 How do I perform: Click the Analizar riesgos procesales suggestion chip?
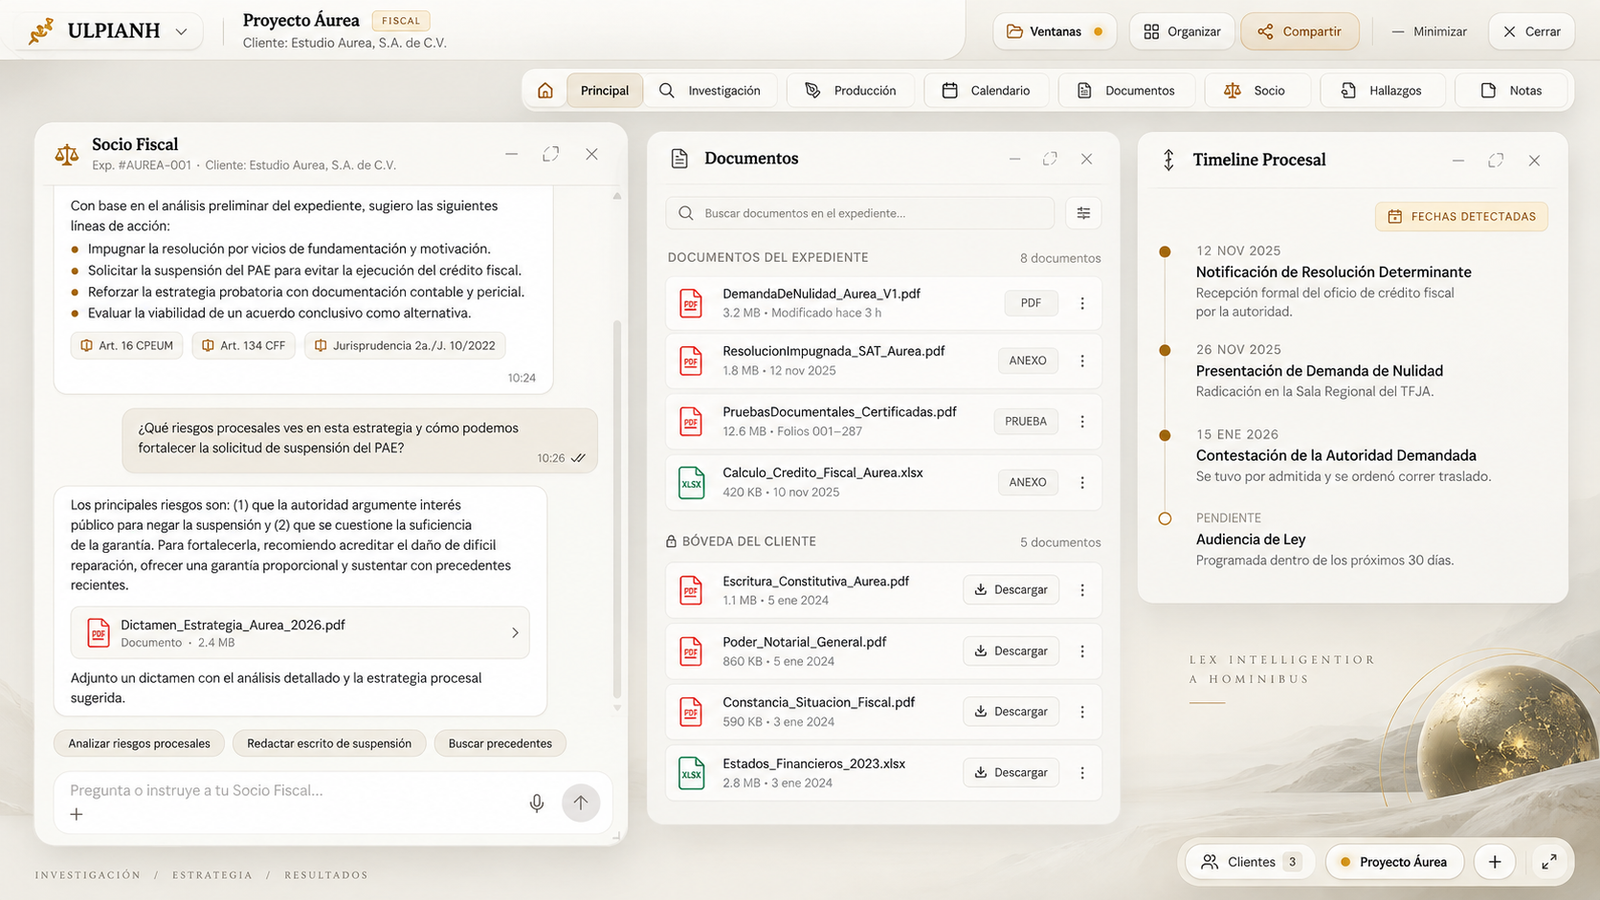[139, 744]
